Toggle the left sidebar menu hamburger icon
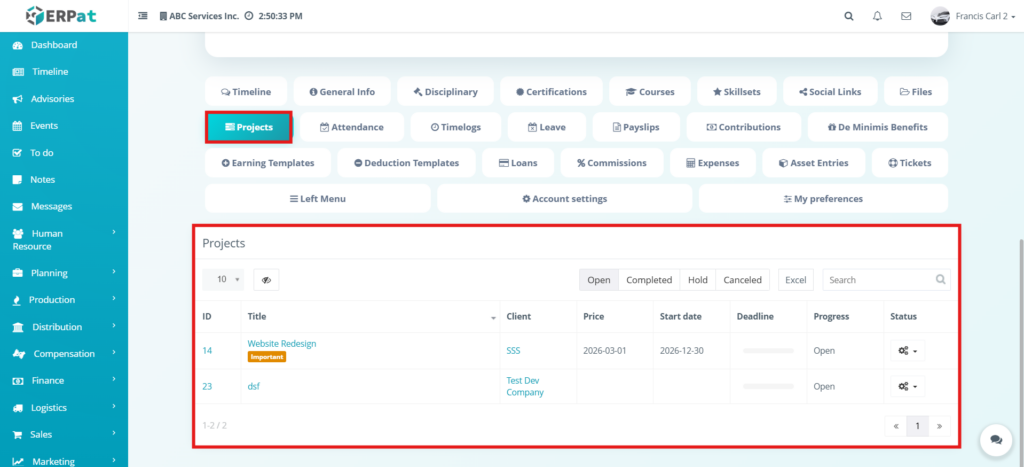 click(143, 16)
